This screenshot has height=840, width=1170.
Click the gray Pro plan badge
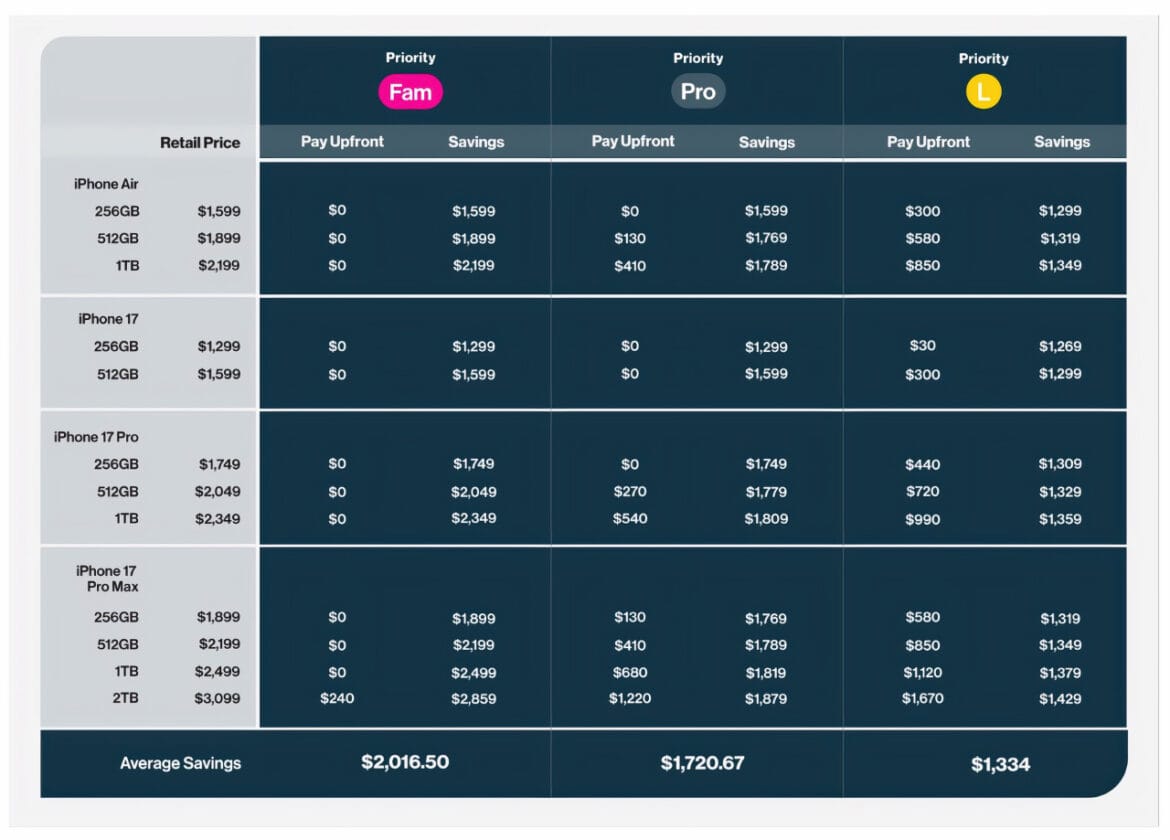click(698, 91)
